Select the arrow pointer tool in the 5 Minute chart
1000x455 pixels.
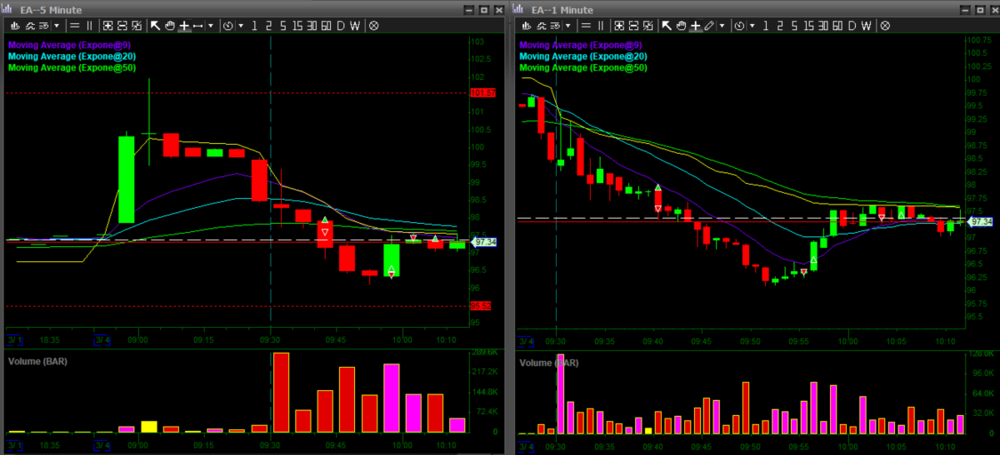[156, 25]
